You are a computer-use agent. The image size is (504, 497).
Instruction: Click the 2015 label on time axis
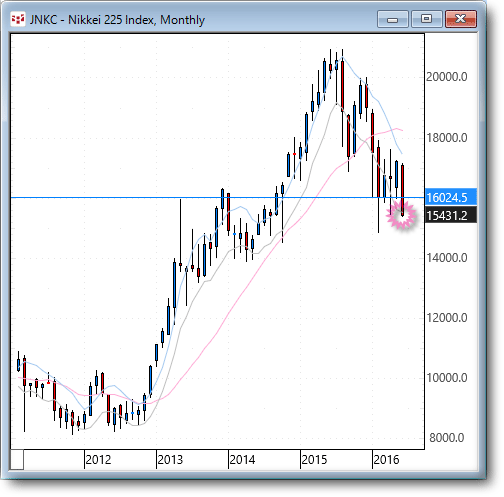[x=314, y=460]
